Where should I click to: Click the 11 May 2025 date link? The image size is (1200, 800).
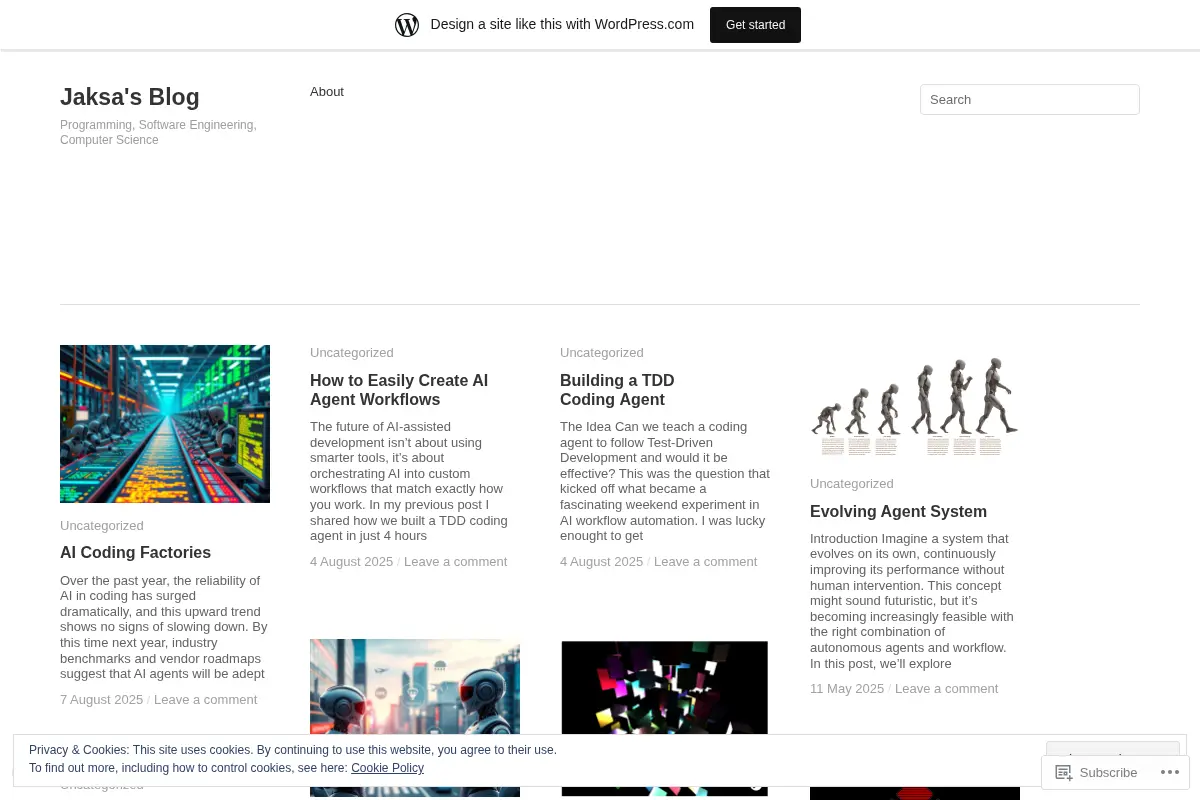tap(847, 689)
